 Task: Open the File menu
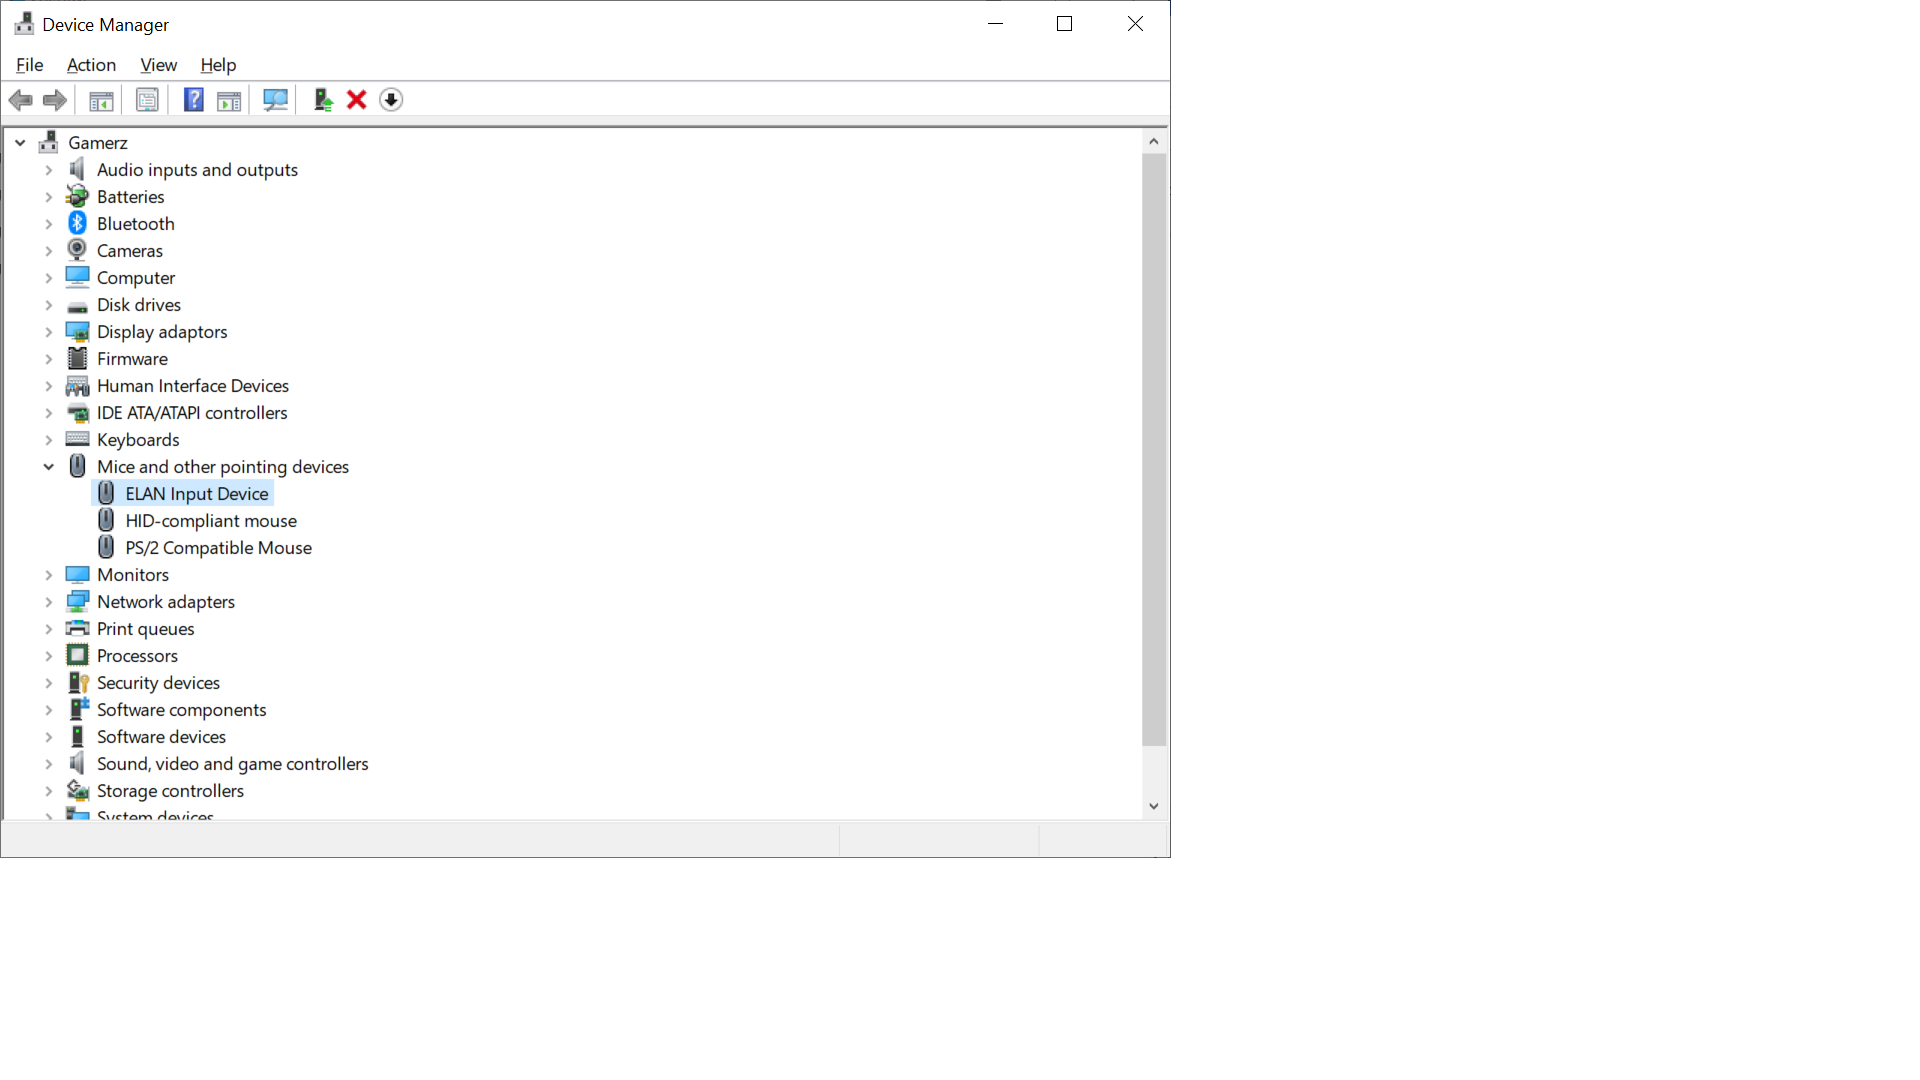pyautogui.click(x=29, y=65)
